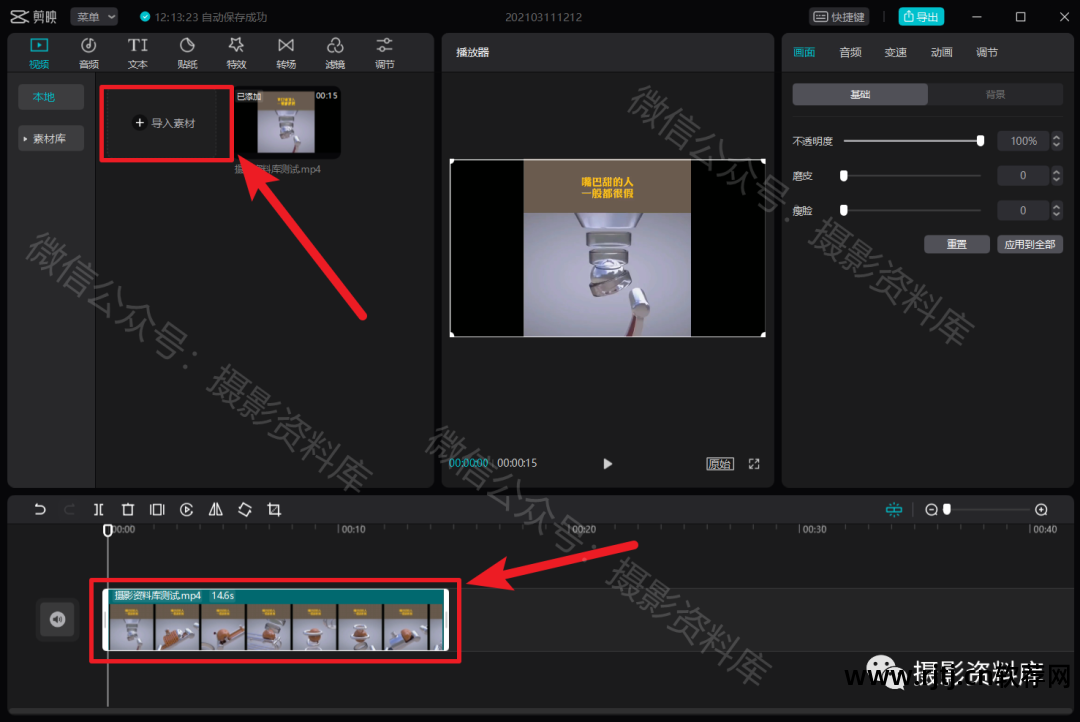The image size is (1080, 722).
Task: Open the 音频 audio tab
Action: [89, 54]
